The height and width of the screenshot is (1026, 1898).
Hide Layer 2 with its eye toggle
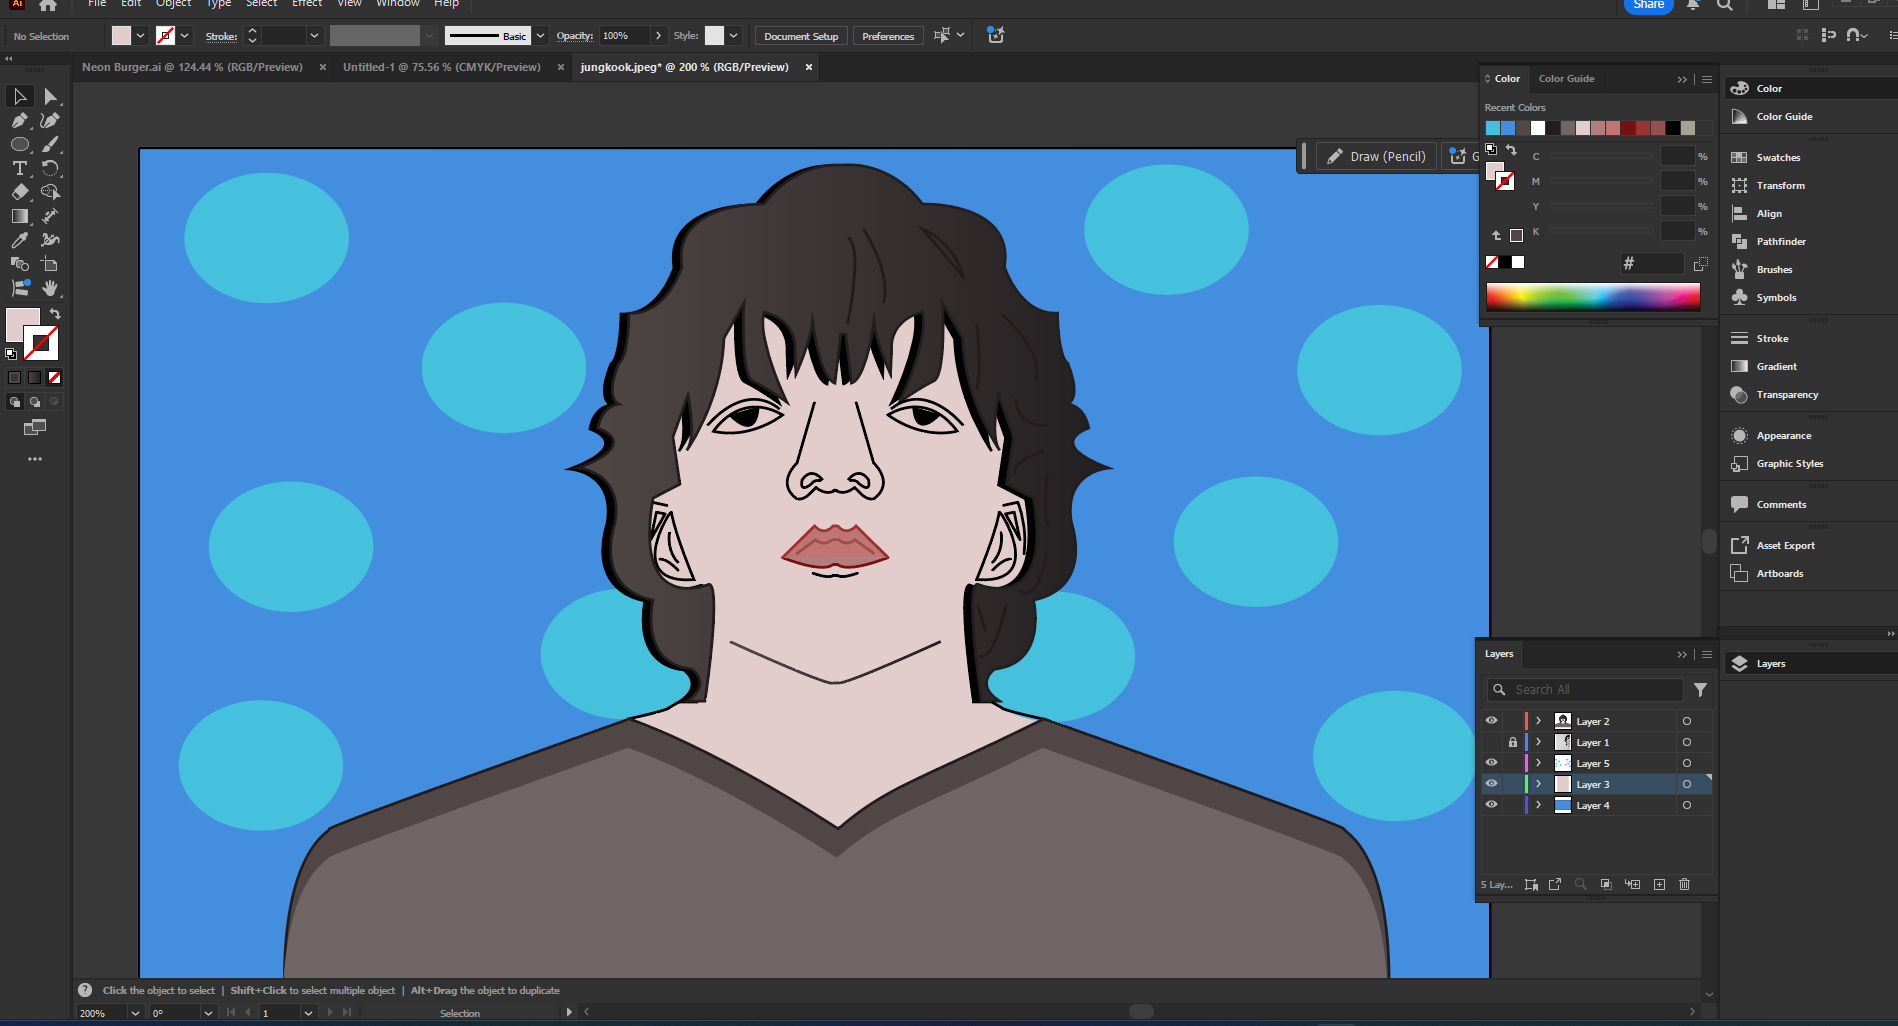coord(1492,720)
